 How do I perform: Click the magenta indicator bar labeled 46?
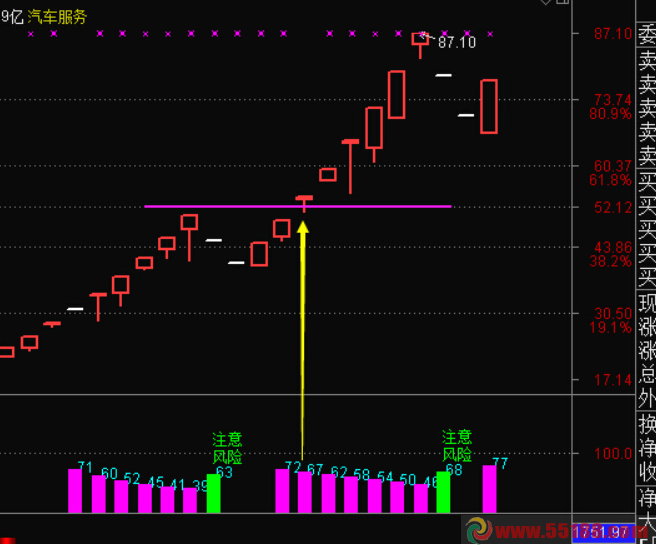420,498
